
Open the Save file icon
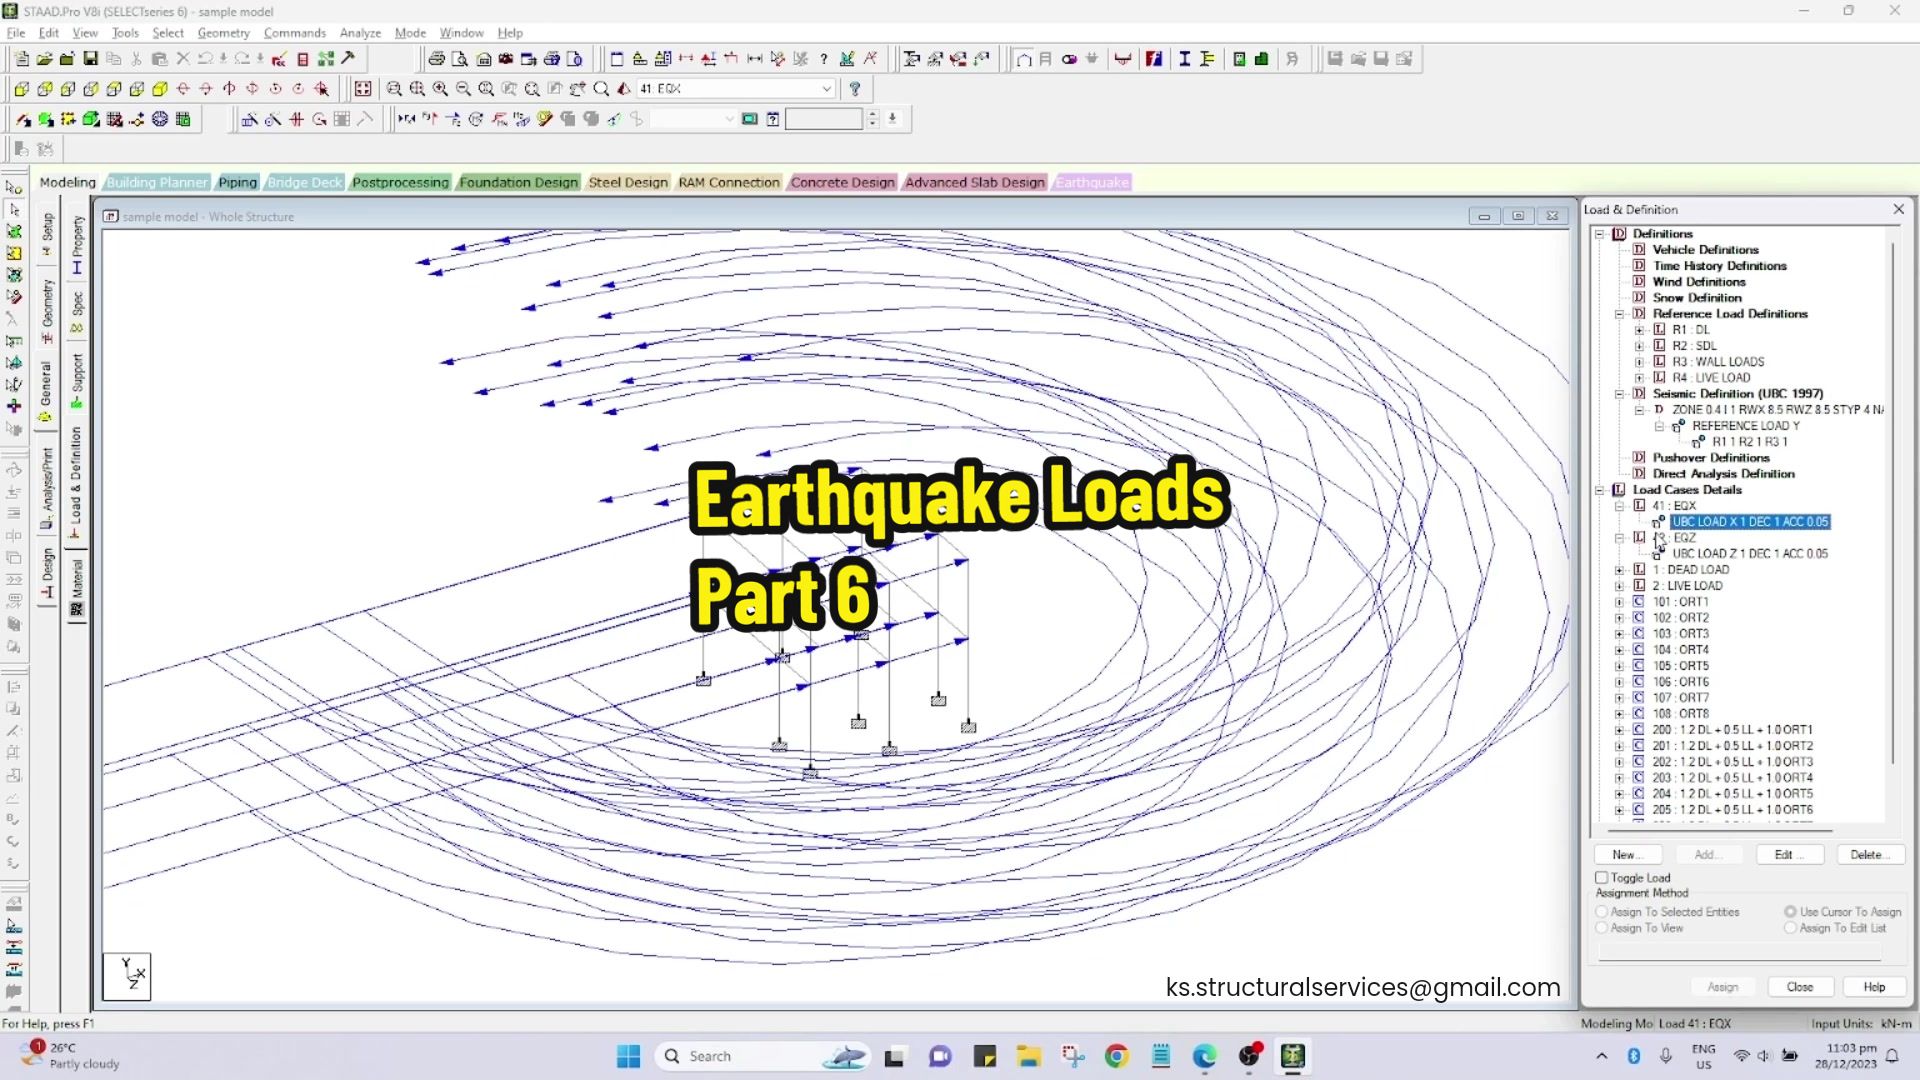90,58
